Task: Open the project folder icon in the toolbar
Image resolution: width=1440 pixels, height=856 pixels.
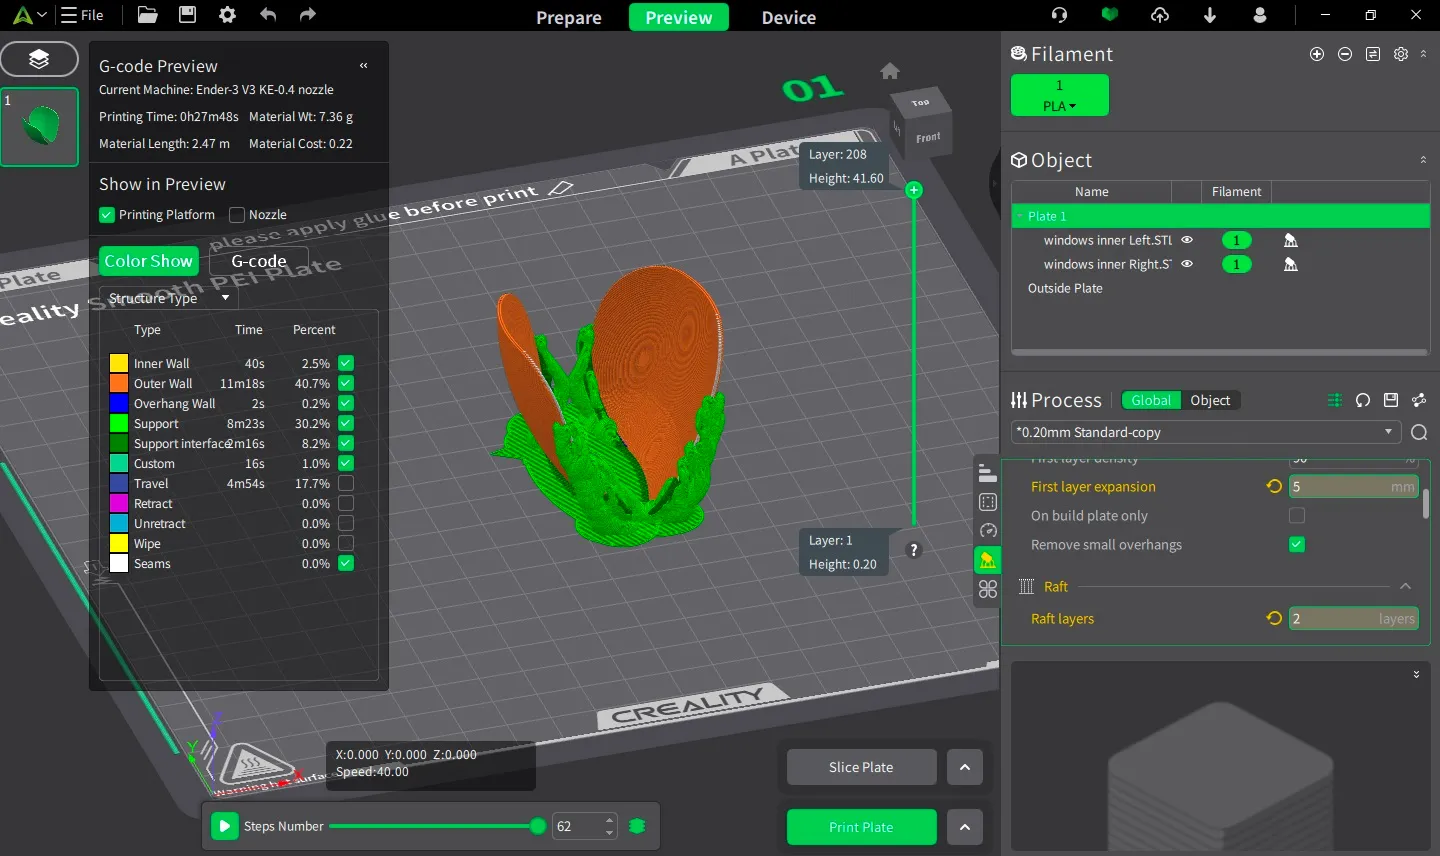Action: [147, 15]
